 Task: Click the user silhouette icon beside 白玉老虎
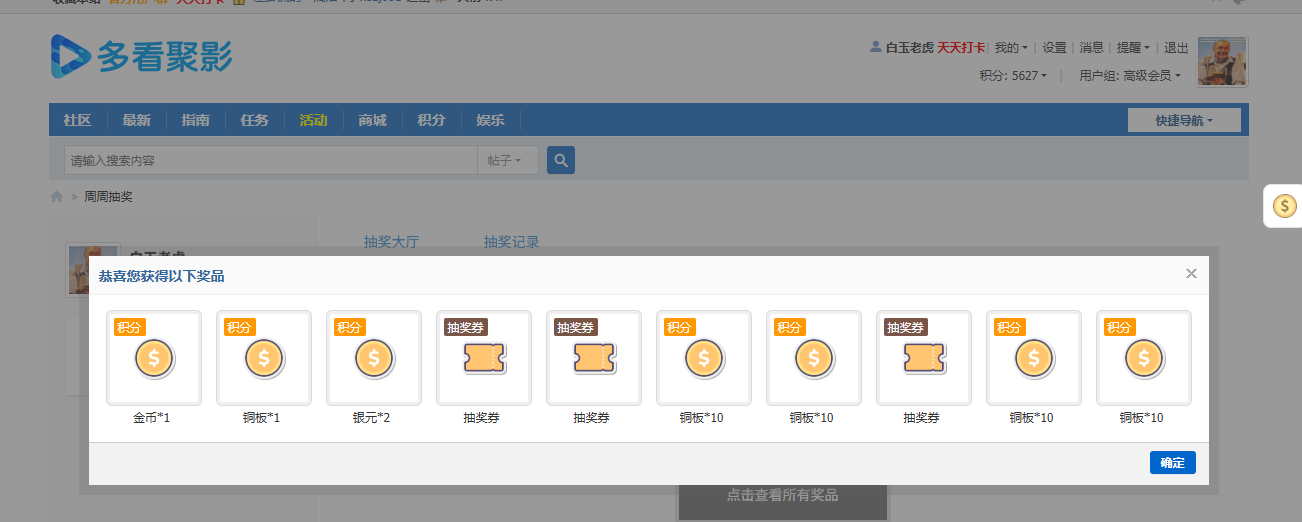[x=876, y=47]
